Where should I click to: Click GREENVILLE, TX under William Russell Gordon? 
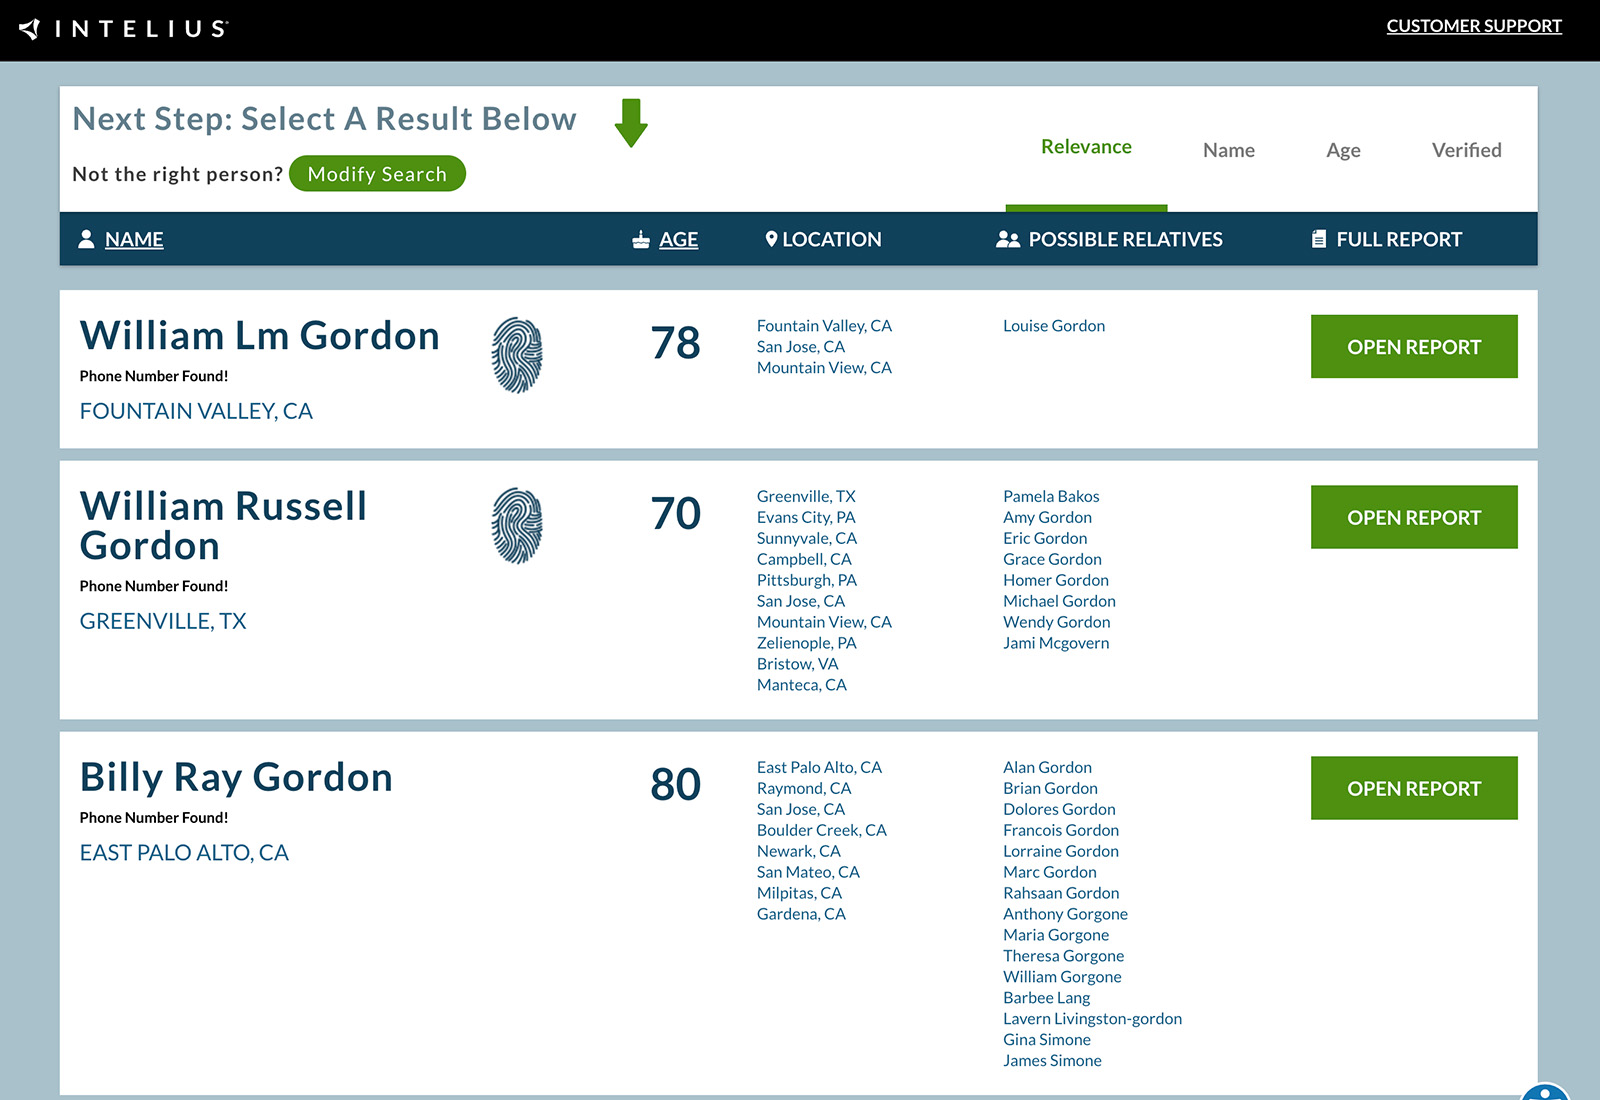coord(163,621)
